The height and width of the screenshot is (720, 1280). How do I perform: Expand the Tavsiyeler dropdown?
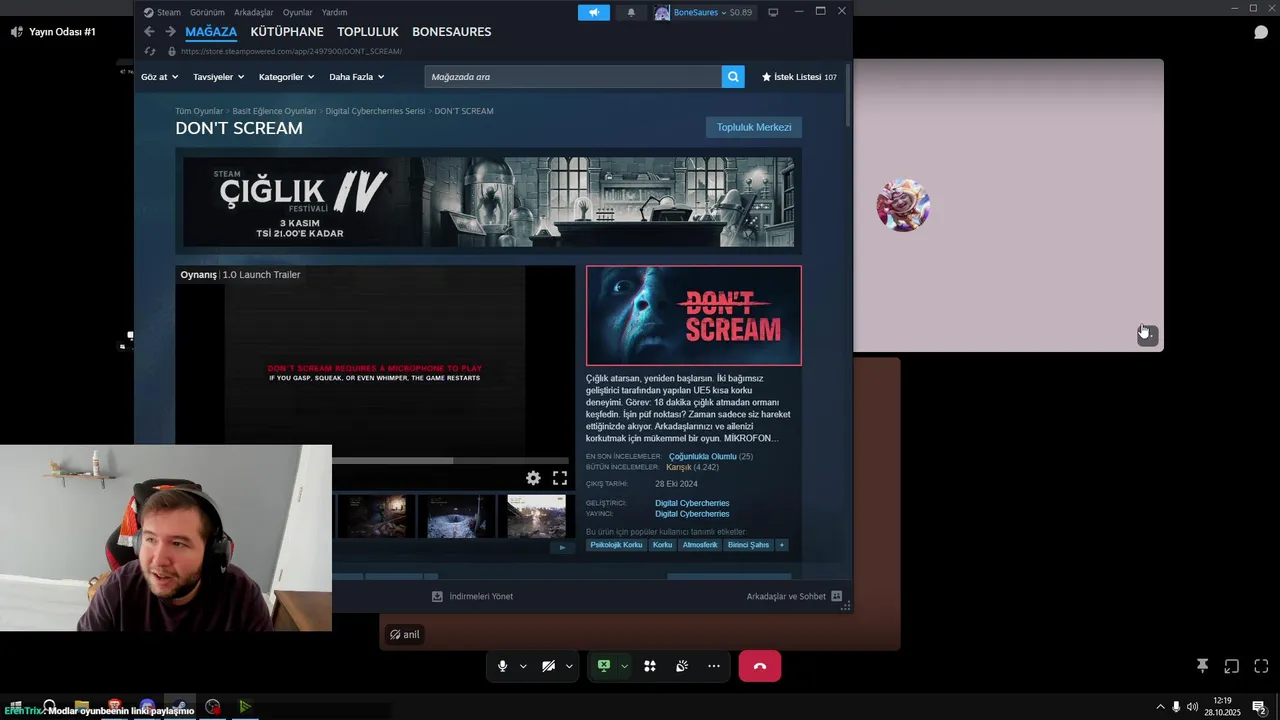click(218, 77)
